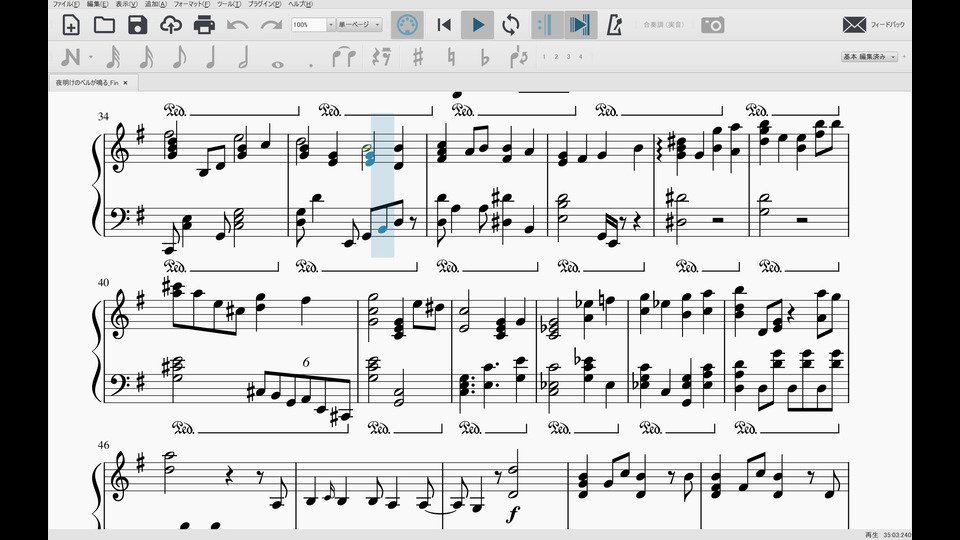Apply a sharp accidental
The image size is (960, 540).
tap(418, 57)
